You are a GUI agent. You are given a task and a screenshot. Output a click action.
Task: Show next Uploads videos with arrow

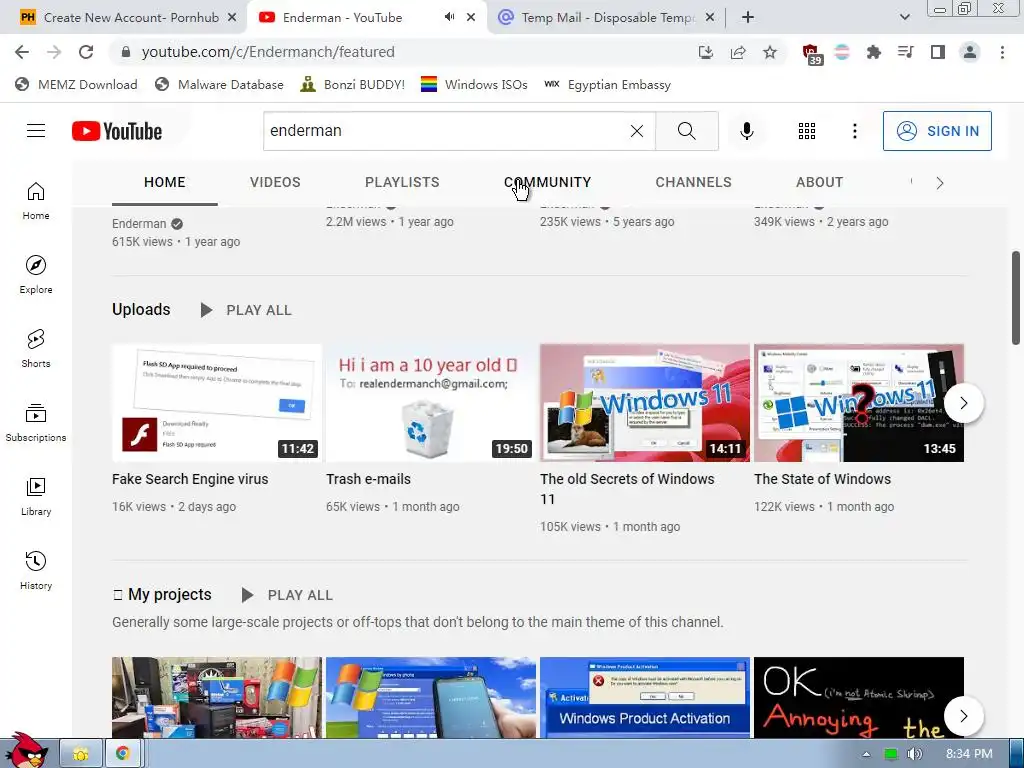tap(964, 403)
